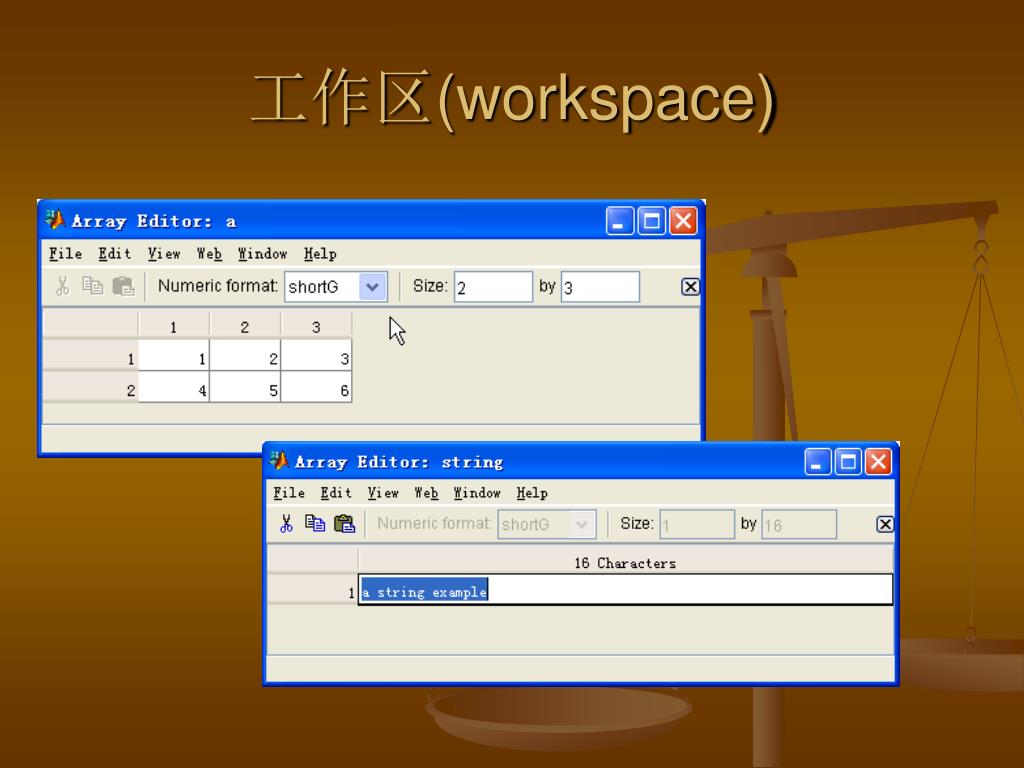The width and height of the screenshot is (1024, 768).
Task: Open File menu in Array Editor a
Action: [65, 254]
